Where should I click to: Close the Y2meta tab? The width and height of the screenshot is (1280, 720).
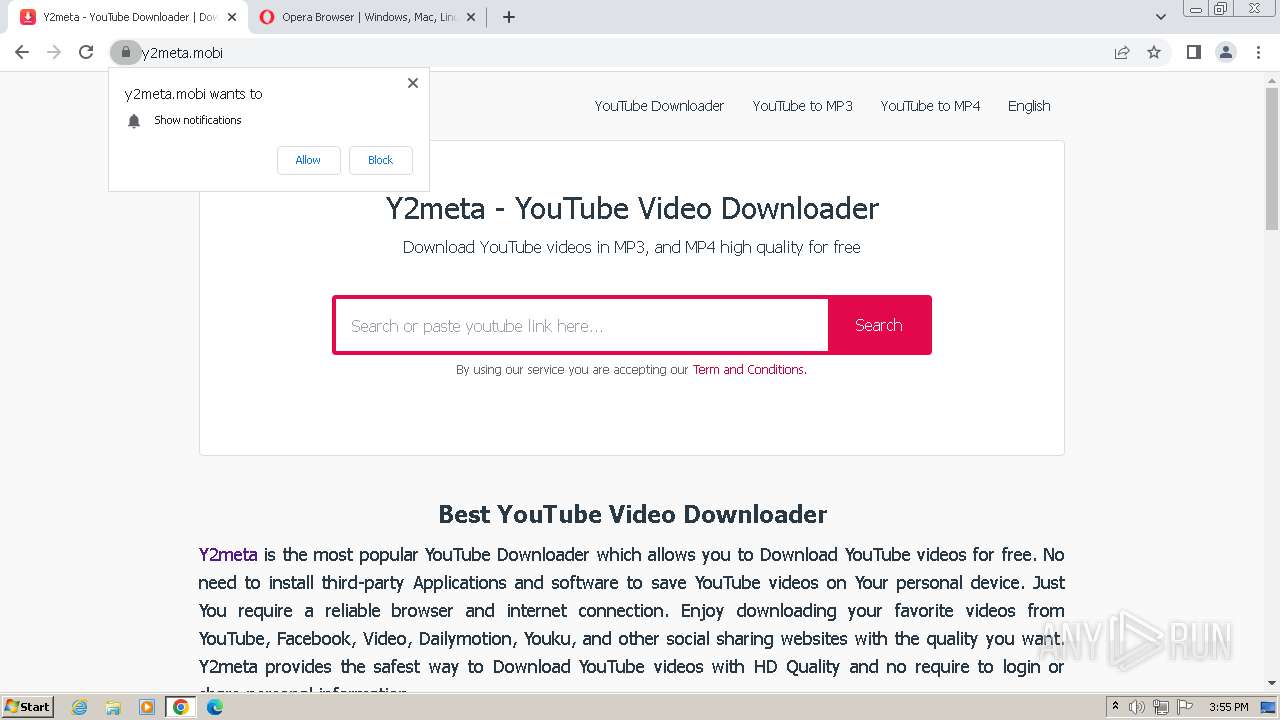232,17
